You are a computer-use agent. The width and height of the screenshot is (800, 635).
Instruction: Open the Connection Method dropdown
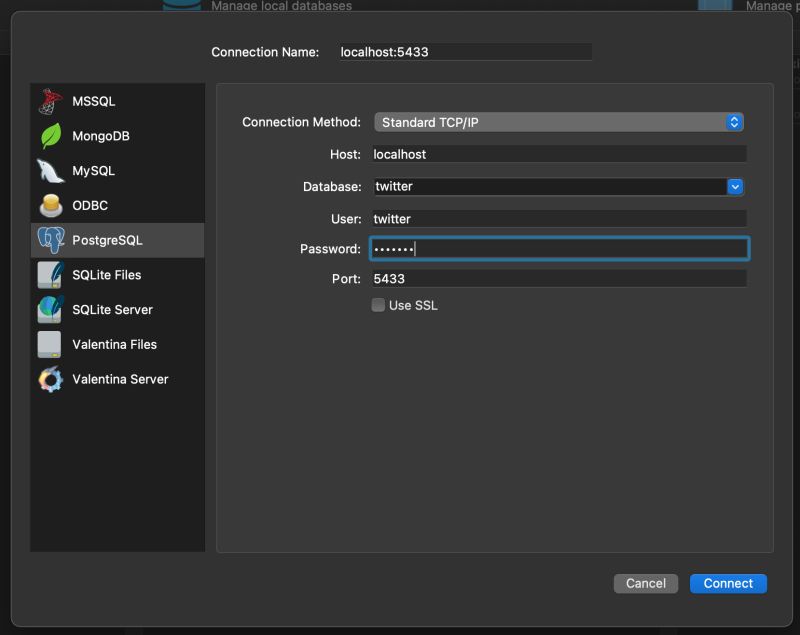click(734, 121)
